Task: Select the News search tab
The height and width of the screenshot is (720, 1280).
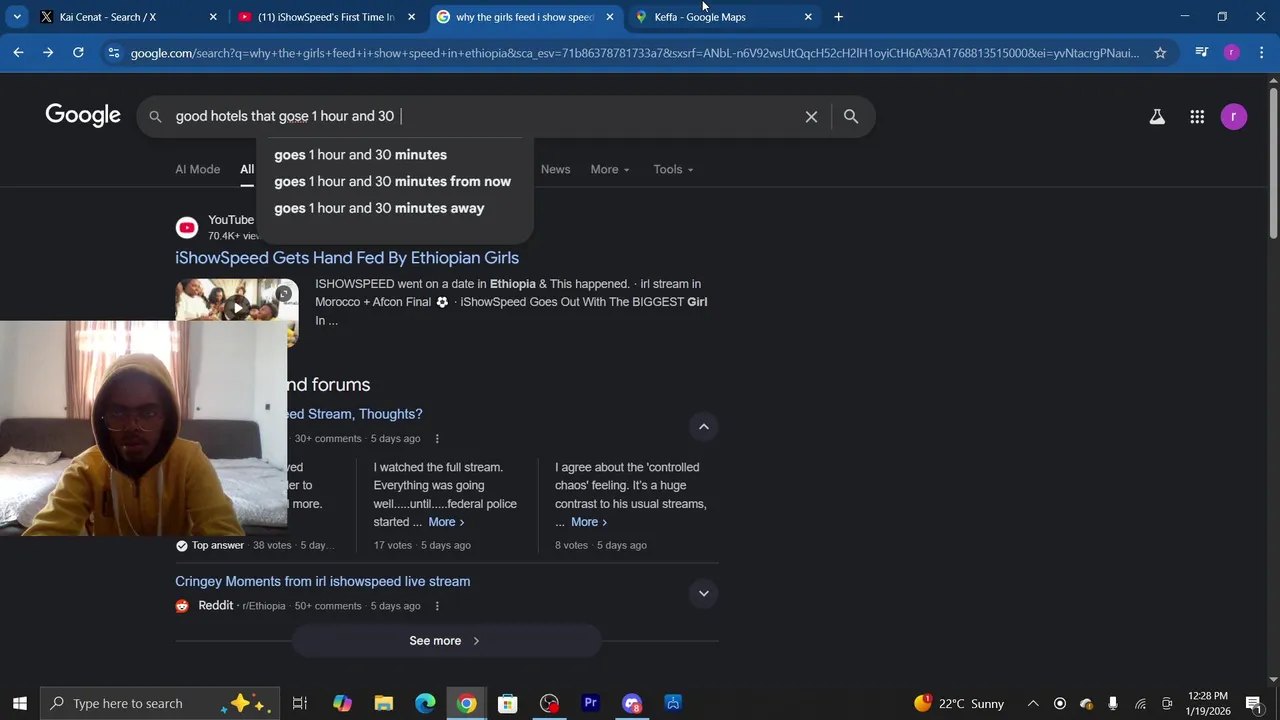Action: [555, 169]
